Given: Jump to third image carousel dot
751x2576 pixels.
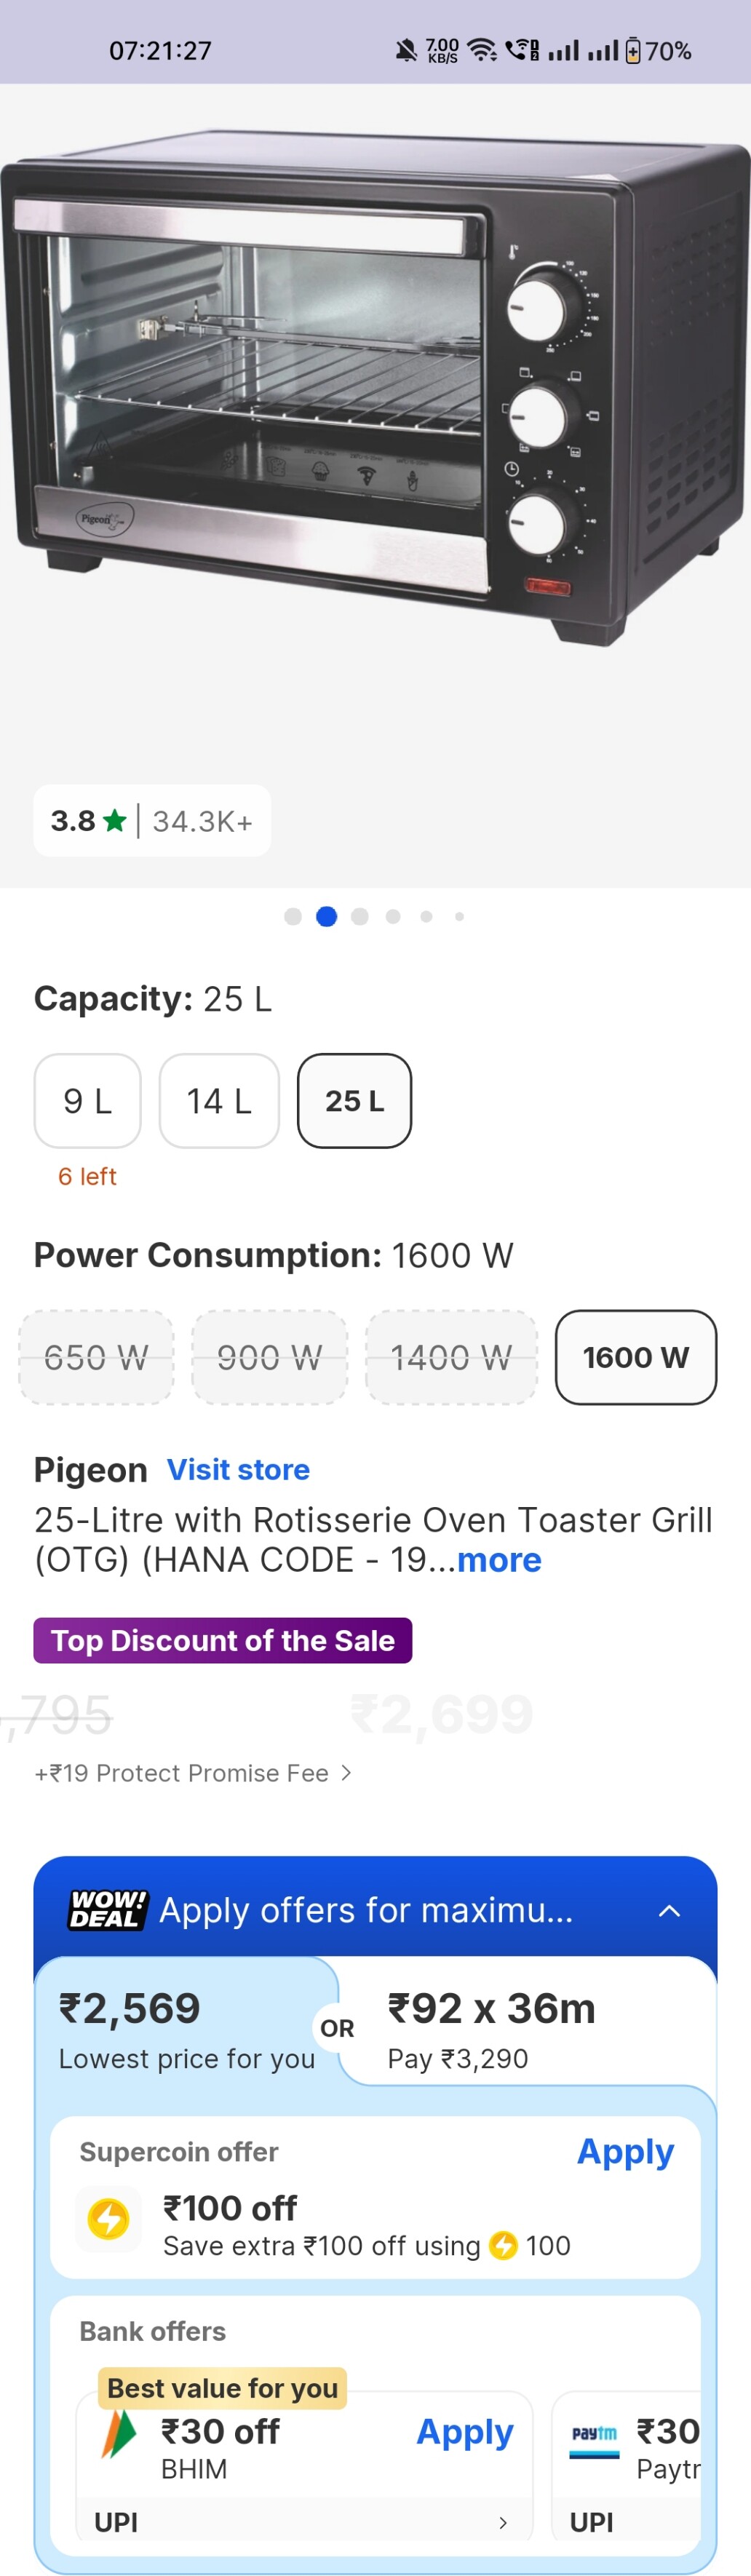Looking at the screenshot, I should pyautogui.click(x=360, y=917).
